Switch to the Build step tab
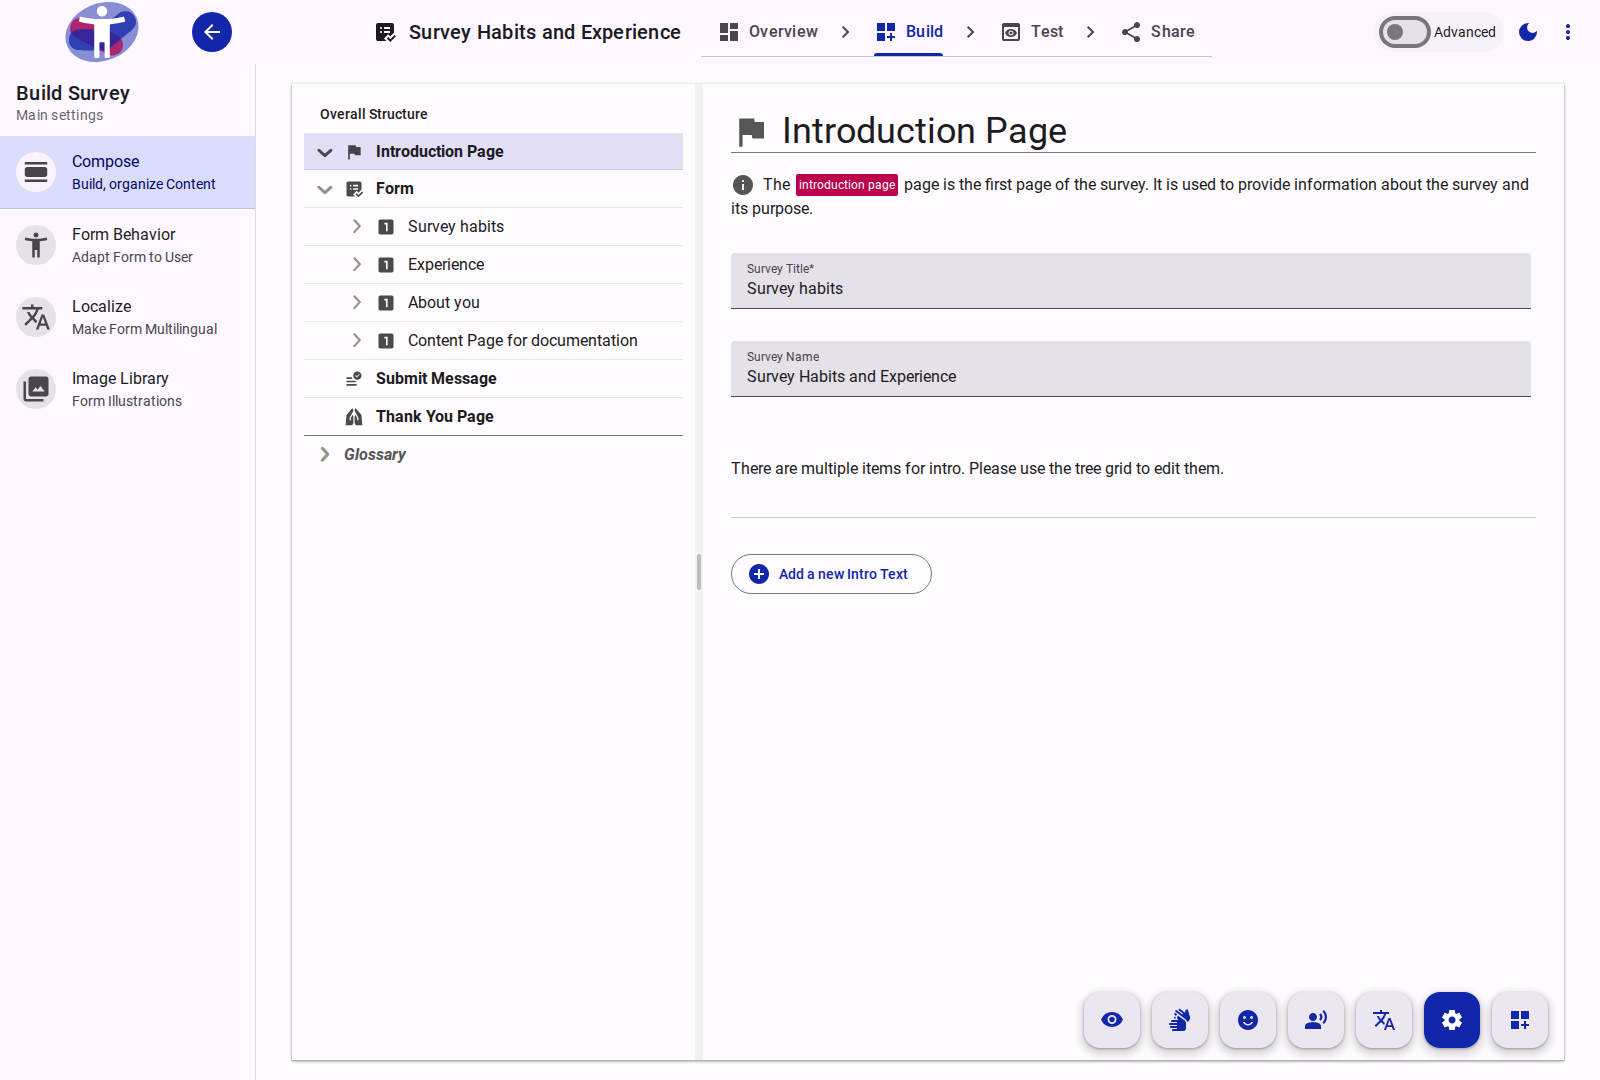1600x1080 pixels. pyautogui.click(x=909, y=32)
